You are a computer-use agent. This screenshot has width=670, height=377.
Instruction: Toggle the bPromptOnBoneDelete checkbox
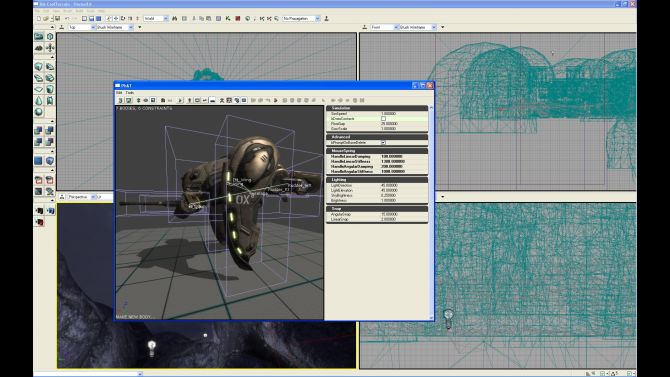click(x=383, y=142)
